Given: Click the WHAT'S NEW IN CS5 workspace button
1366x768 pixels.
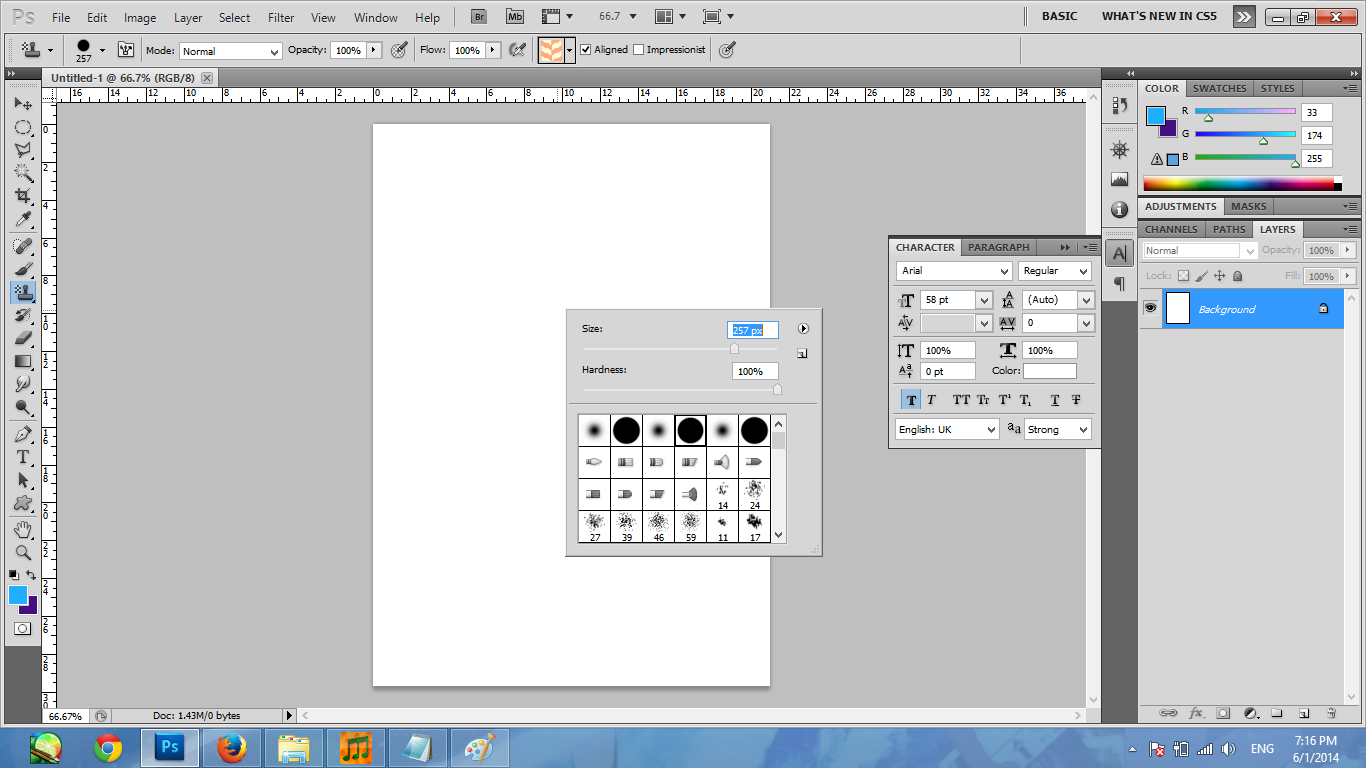Looking at the screenshot, I should 1159,16.
